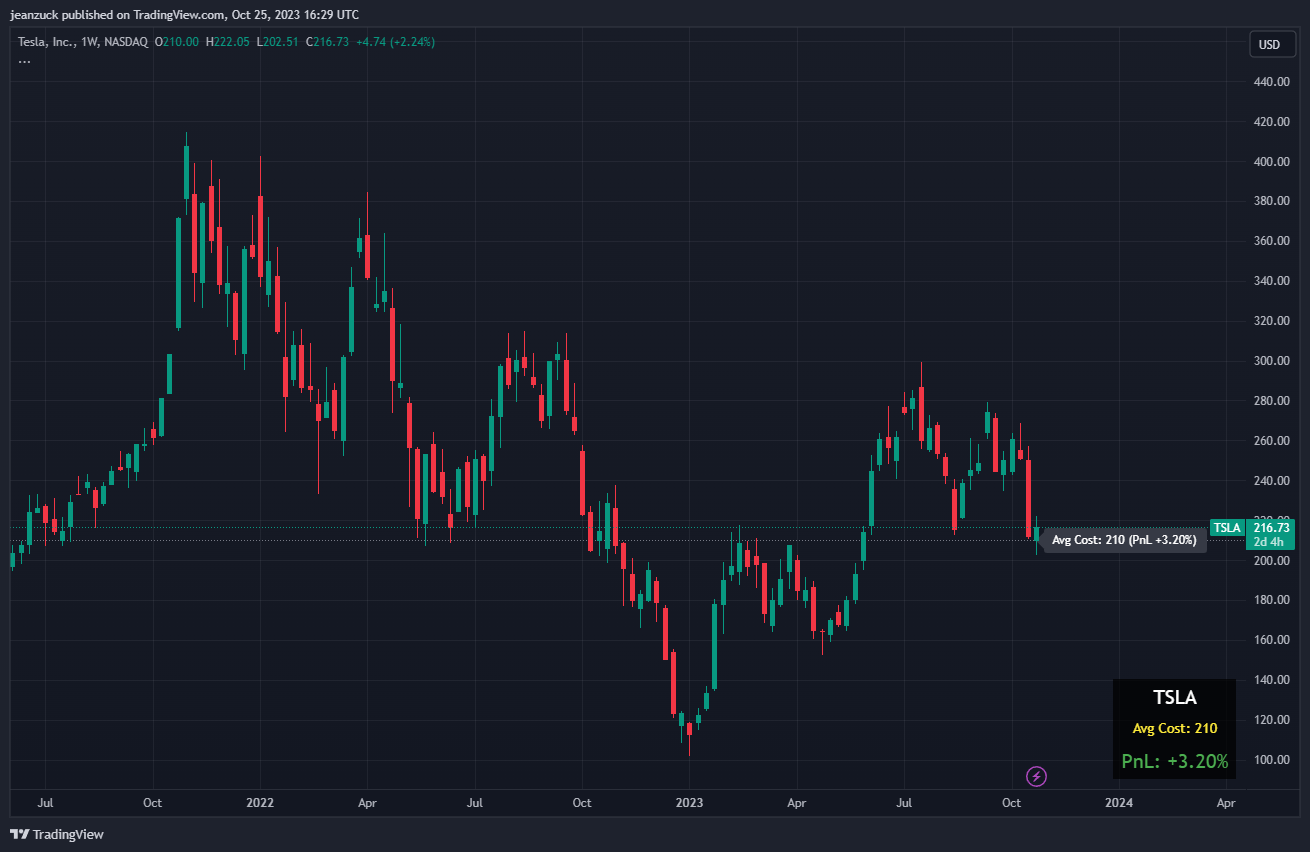1310x852 pixels.
Task: Click the 140.00 price axis label
Action: [x=1271, y=680]
